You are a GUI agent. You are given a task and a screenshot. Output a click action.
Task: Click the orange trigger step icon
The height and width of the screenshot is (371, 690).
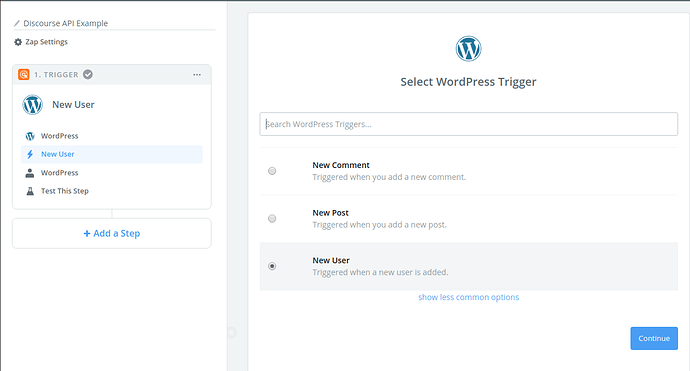[24, 74]
